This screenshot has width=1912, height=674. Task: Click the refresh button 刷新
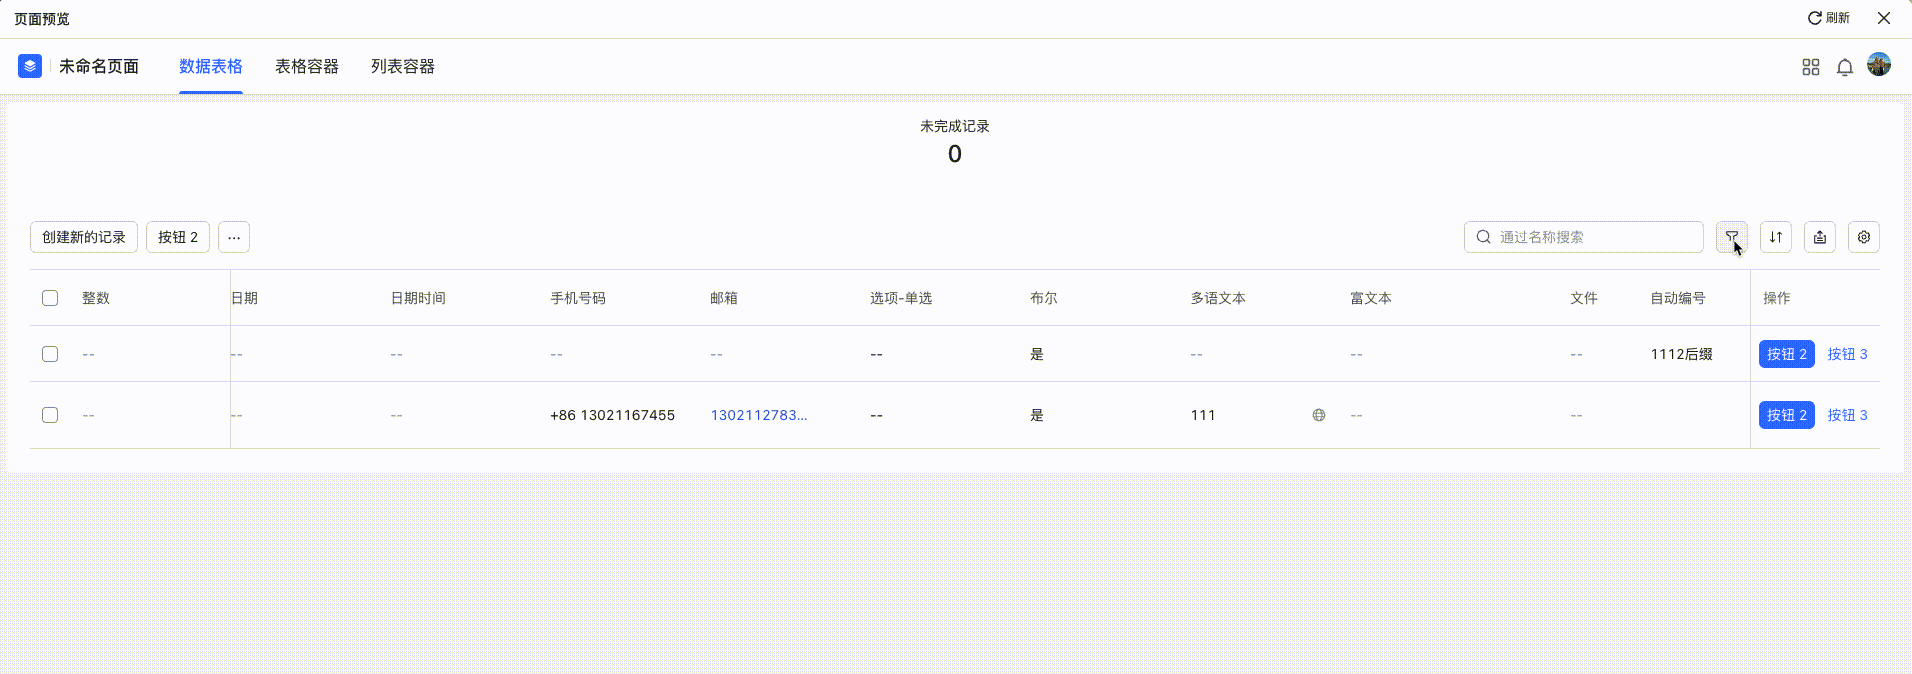pyautogui.click(x=1829, y=18)
